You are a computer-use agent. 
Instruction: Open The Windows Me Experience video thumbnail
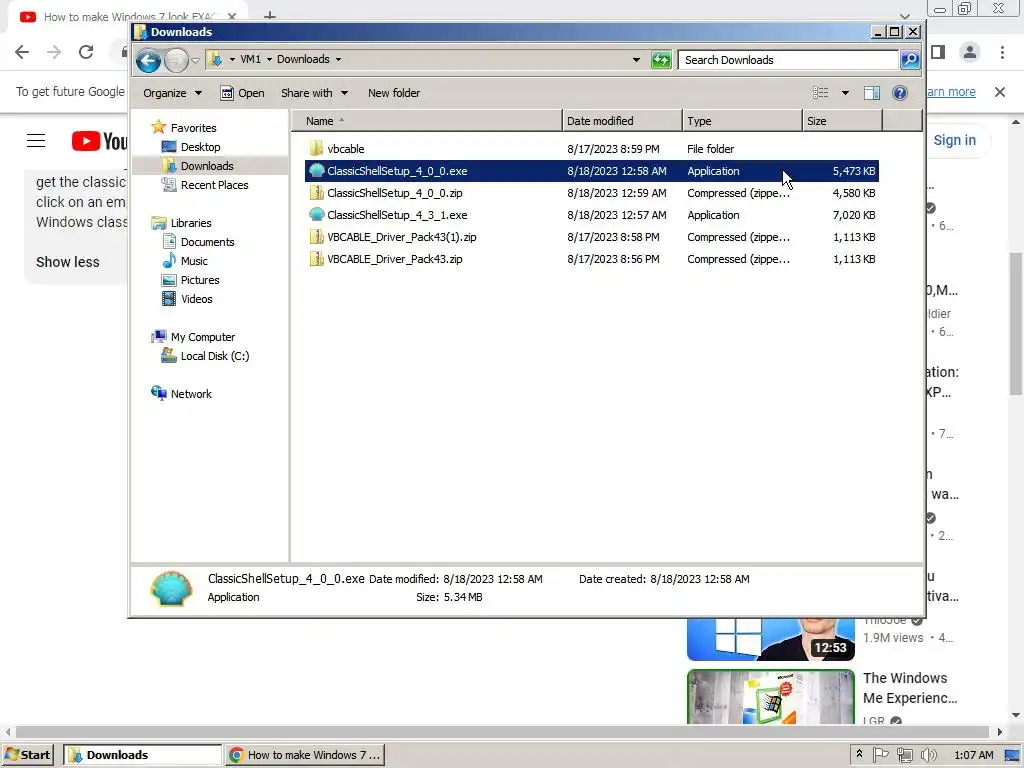[771, 696]
